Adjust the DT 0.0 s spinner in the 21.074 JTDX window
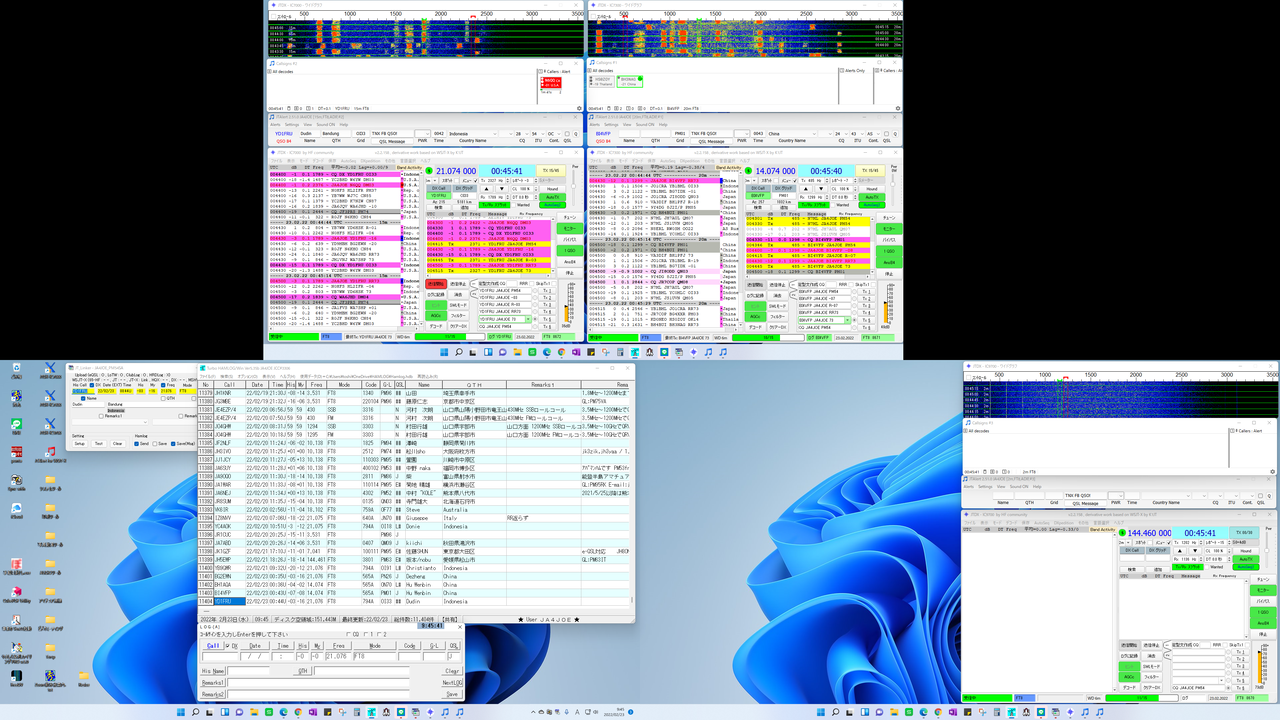 pos(524,197)
